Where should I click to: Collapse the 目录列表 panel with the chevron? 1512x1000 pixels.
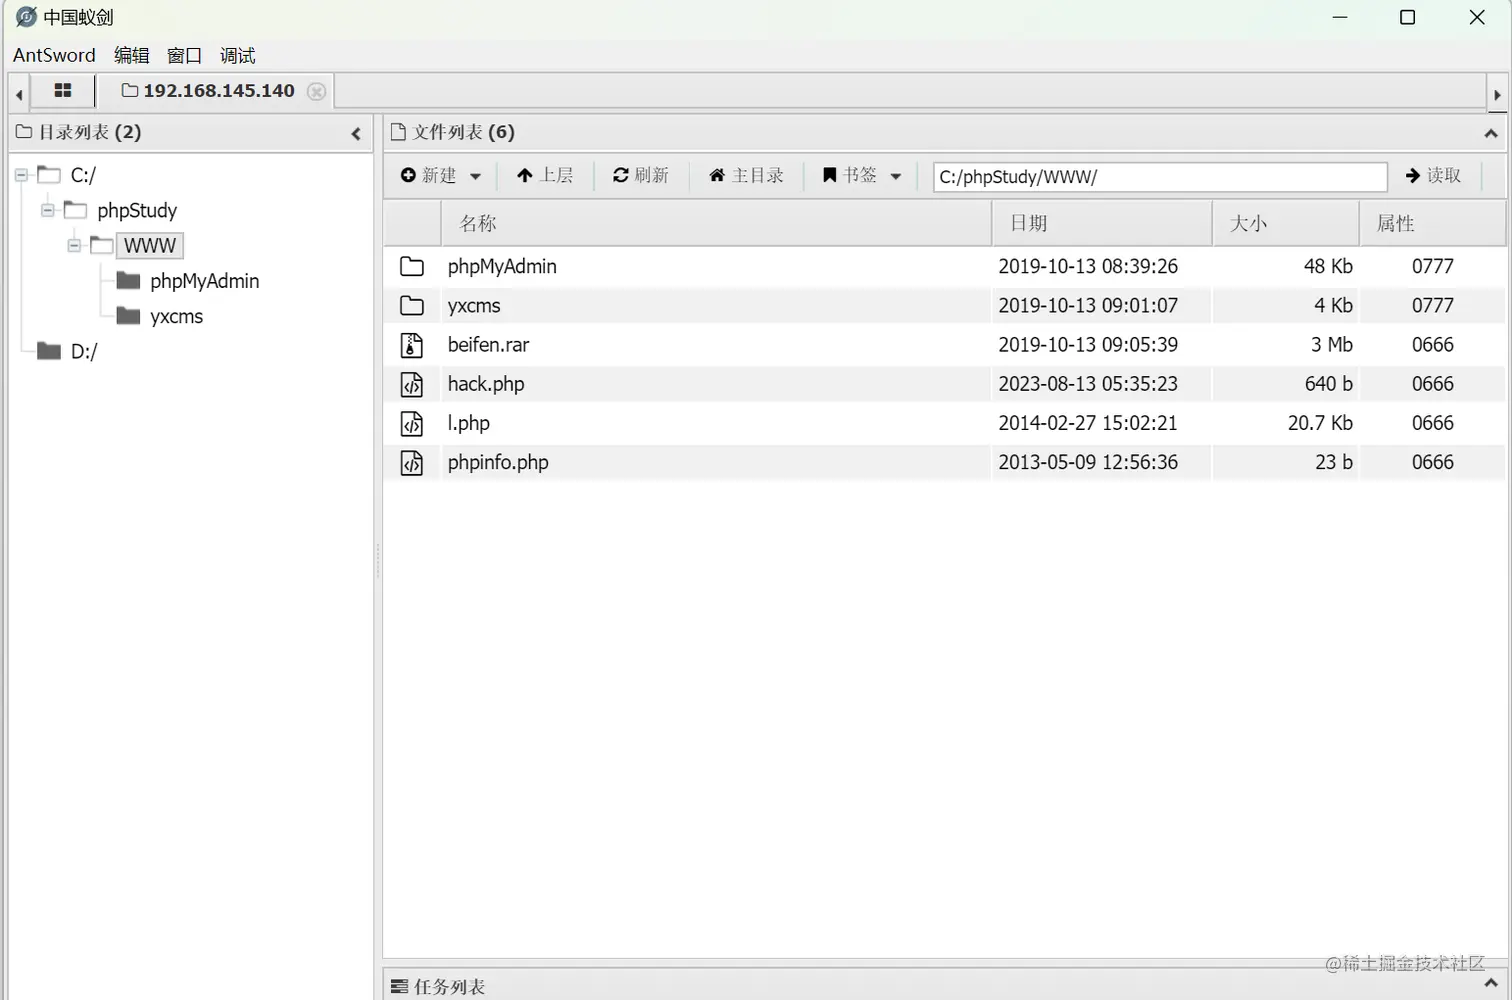click(x=356, y=133)
